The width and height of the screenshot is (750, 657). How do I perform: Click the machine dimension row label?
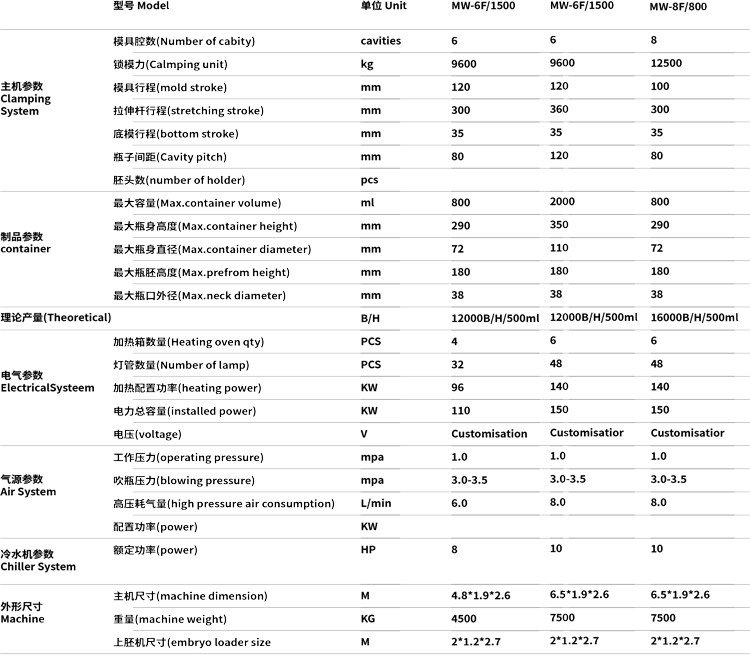[190, 596]
